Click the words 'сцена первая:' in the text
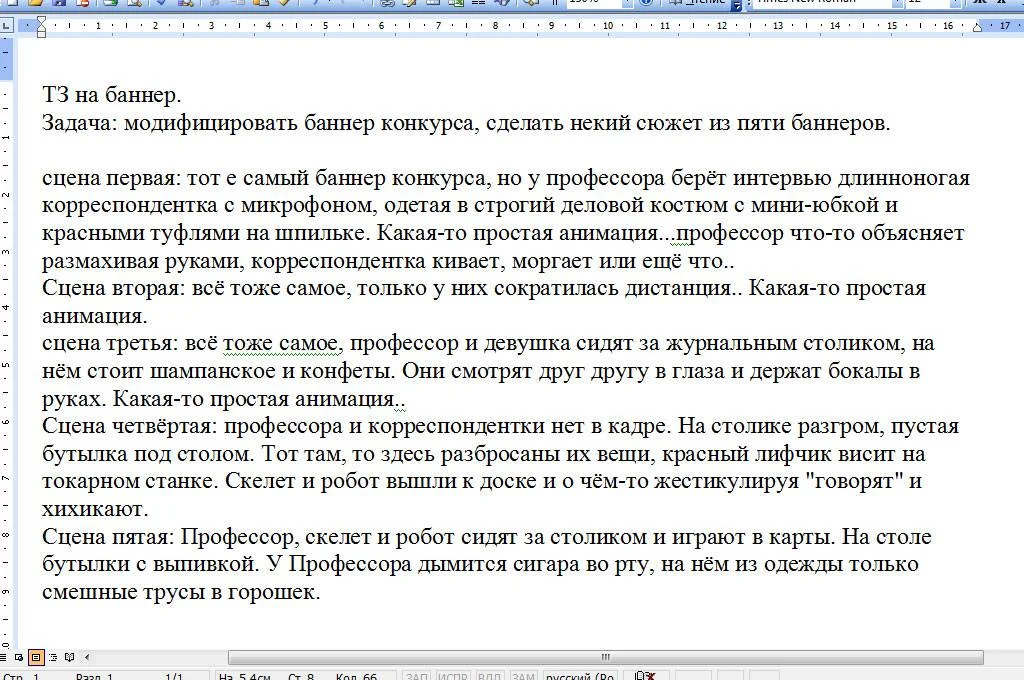The image size is (1024, 680). tap(111, 178)
